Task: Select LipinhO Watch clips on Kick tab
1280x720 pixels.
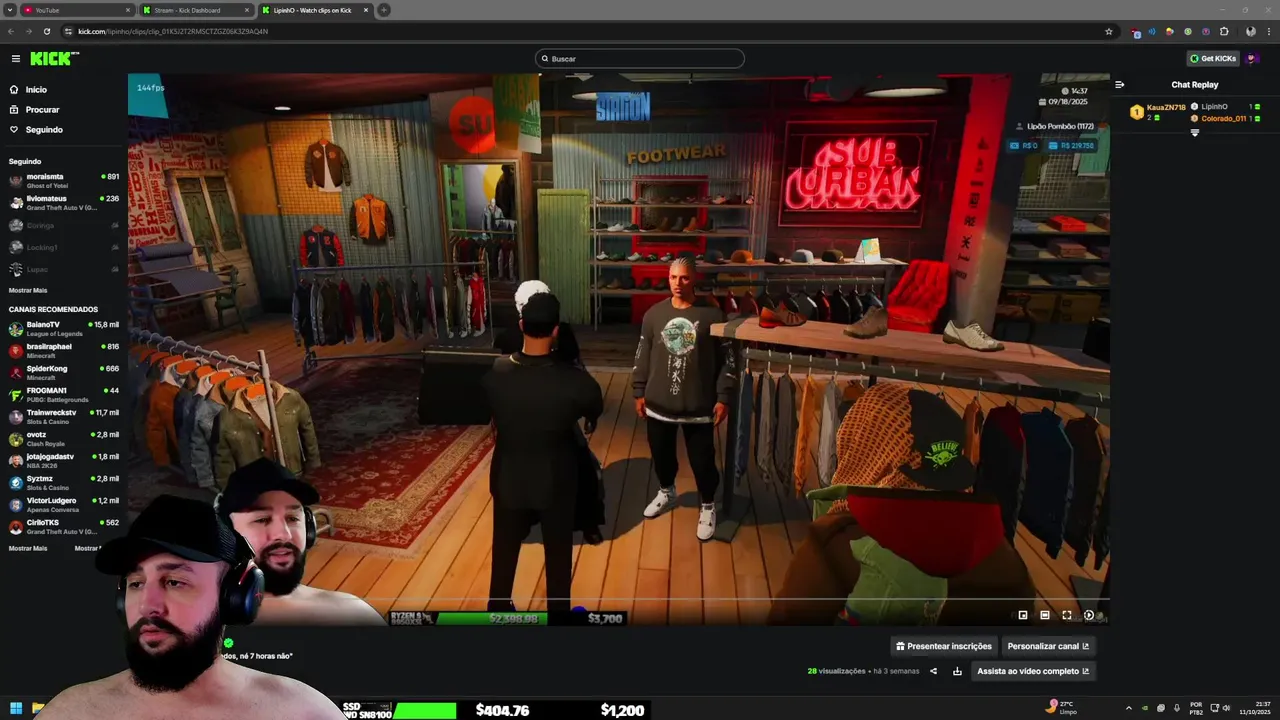Action: coord(314,10)
